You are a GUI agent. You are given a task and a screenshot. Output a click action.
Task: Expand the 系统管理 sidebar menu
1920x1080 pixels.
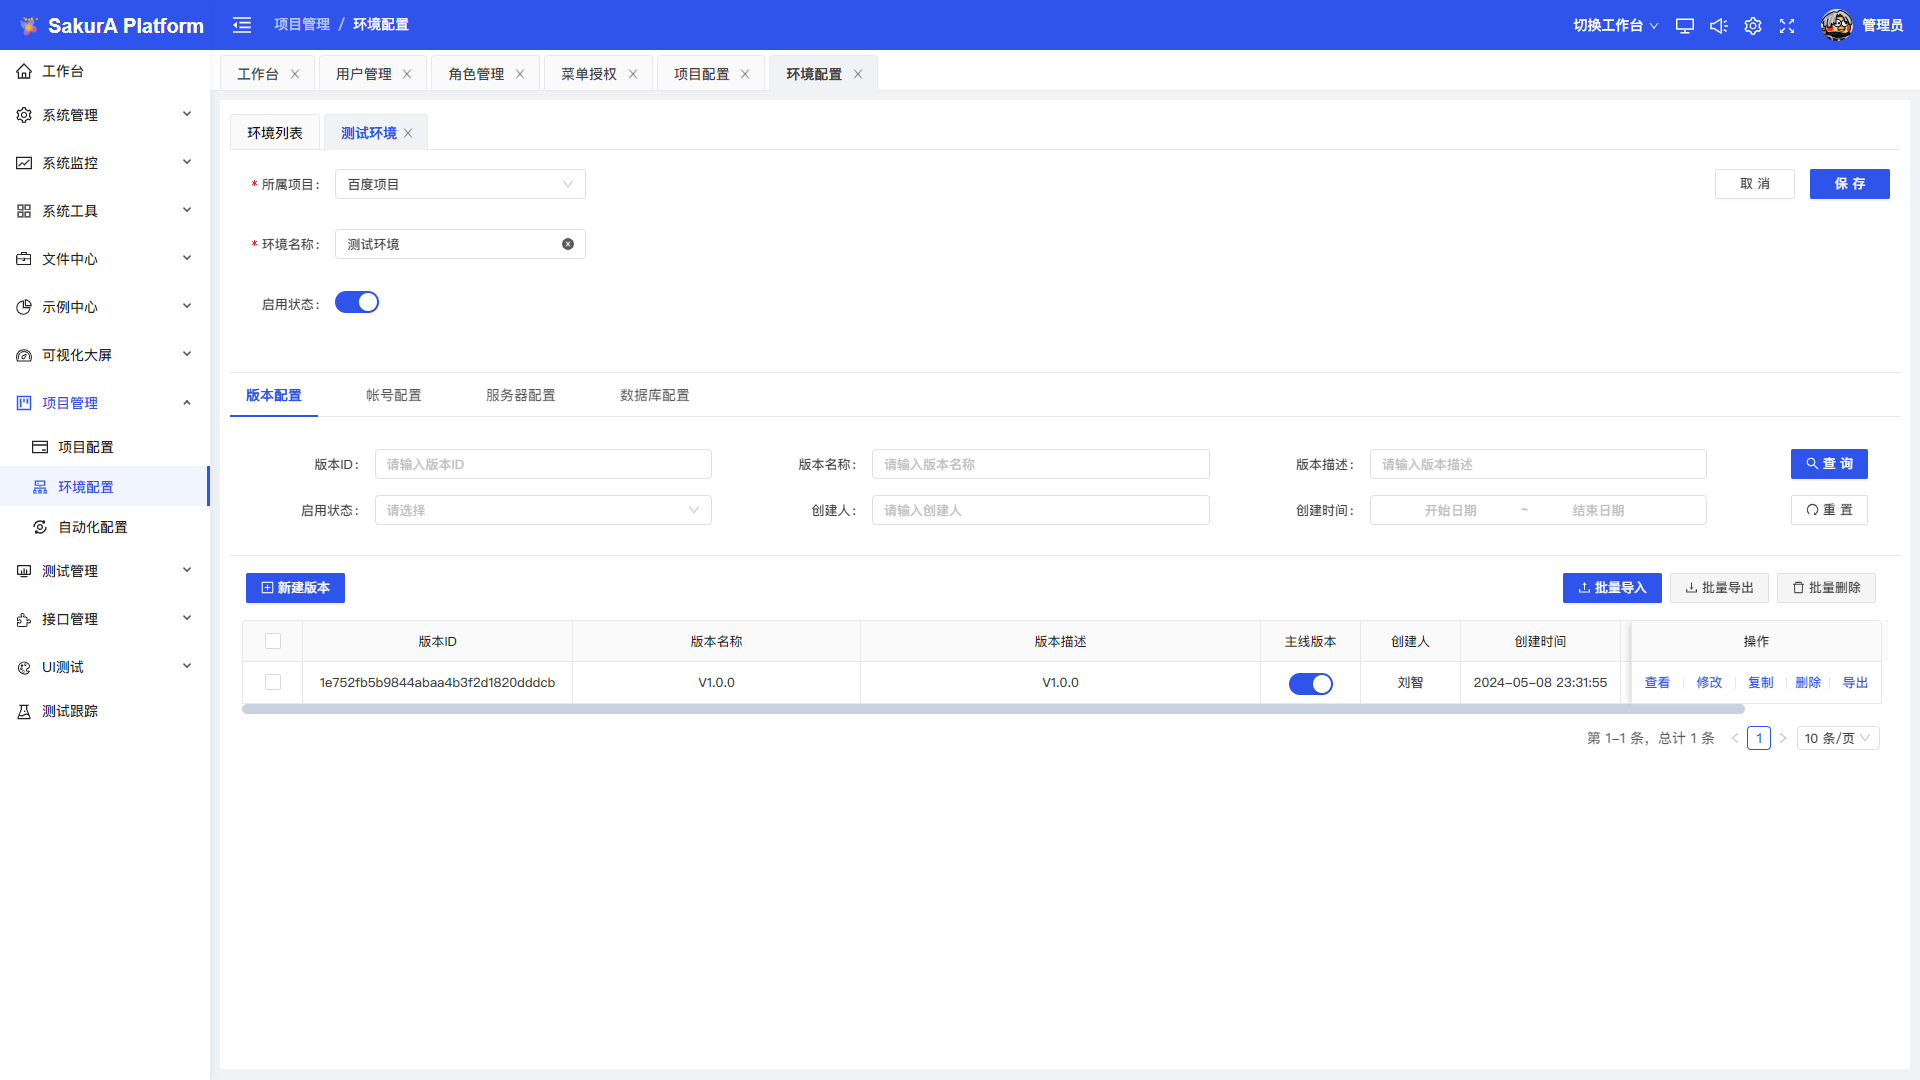105,115
